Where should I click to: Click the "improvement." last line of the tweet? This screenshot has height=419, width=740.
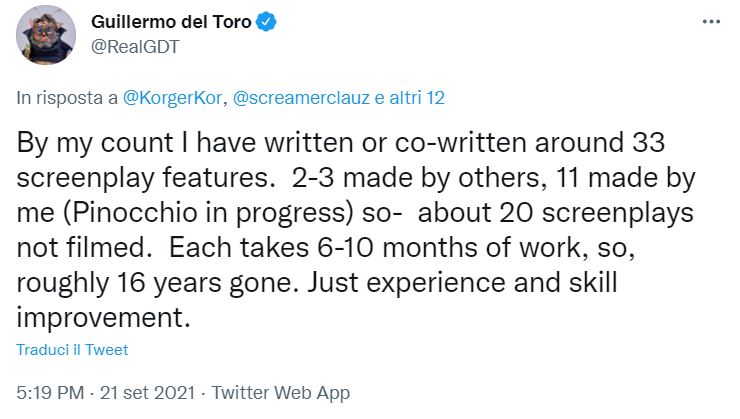pos(103,317)
